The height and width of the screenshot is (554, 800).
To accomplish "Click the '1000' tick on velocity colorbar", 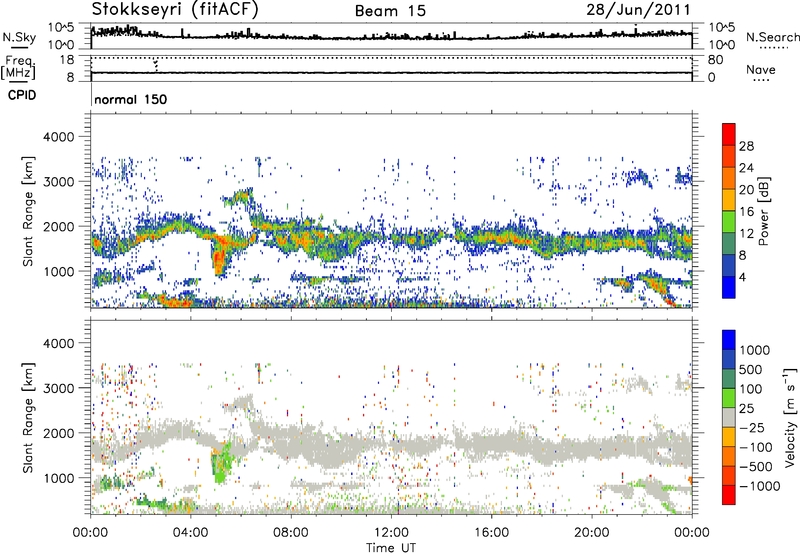I will click(x=755, y=350).
